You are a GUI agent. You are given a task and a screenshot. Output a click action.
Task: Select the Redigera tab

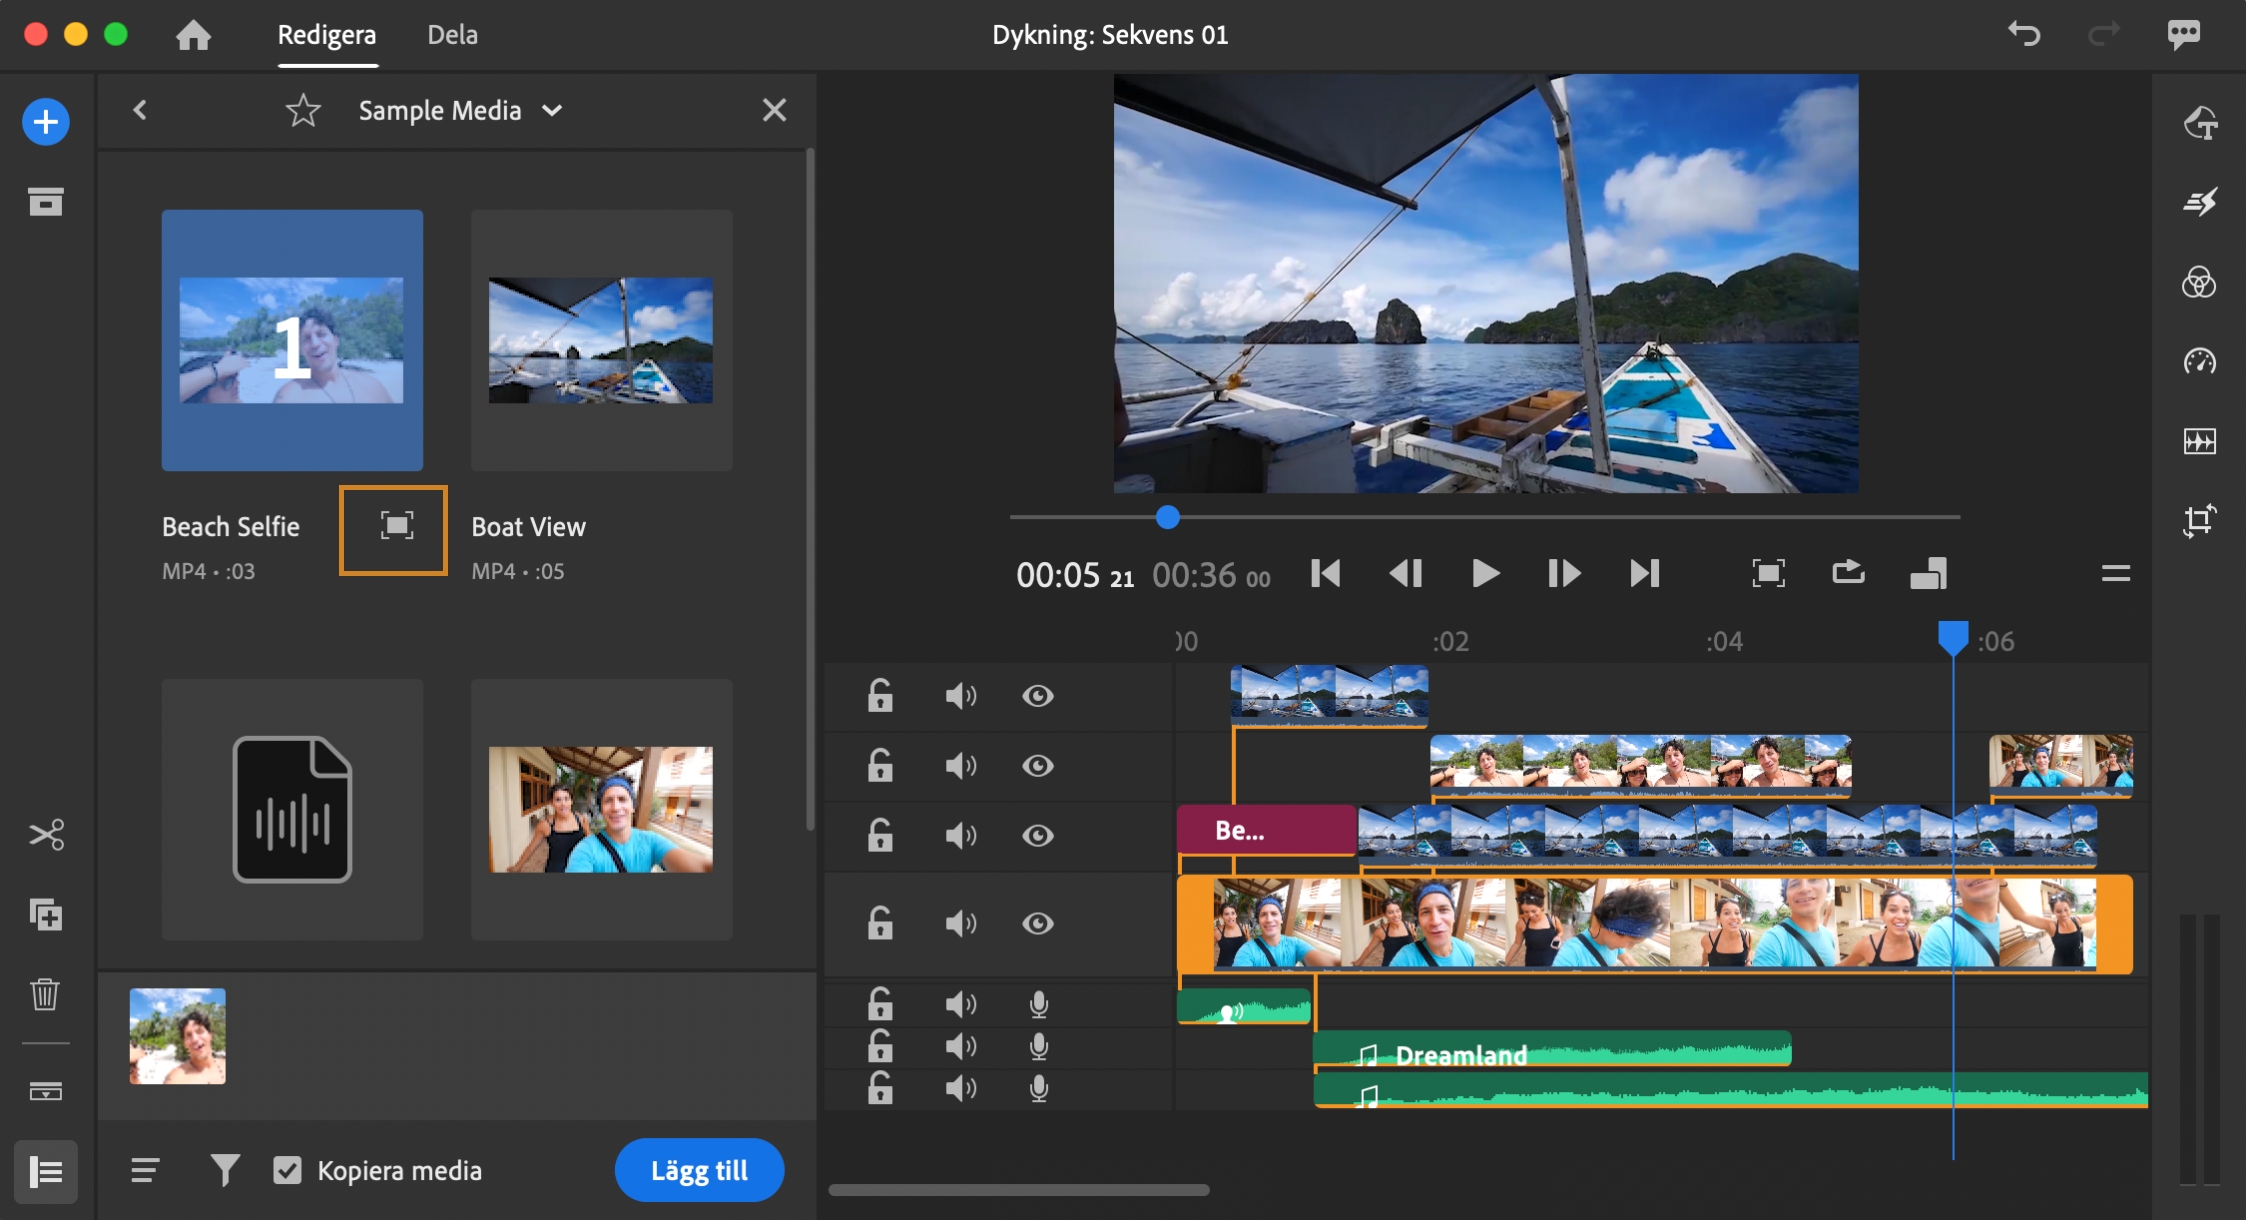tap(327, 35)
